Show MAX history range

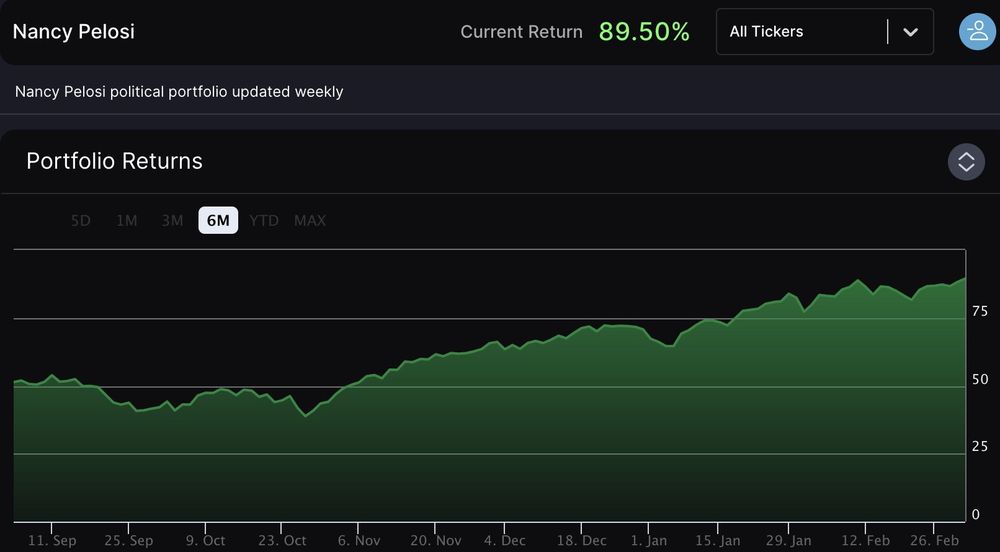click(310, 220)
